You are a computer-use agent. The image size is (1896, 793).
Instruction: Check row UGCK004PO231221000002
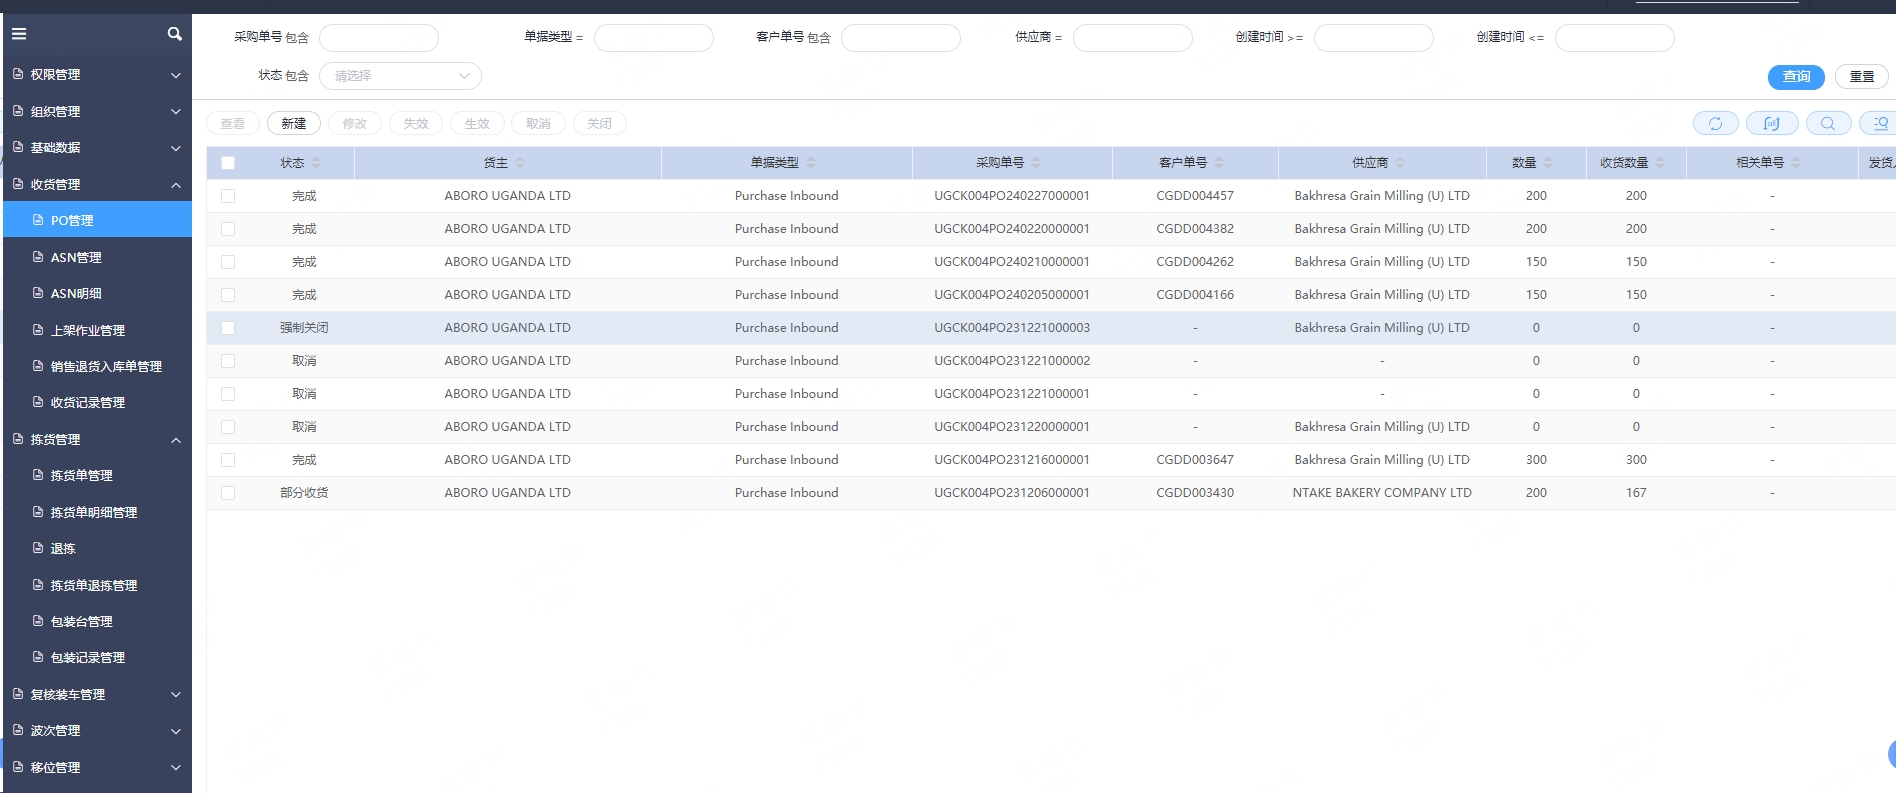tap(228, 361)
